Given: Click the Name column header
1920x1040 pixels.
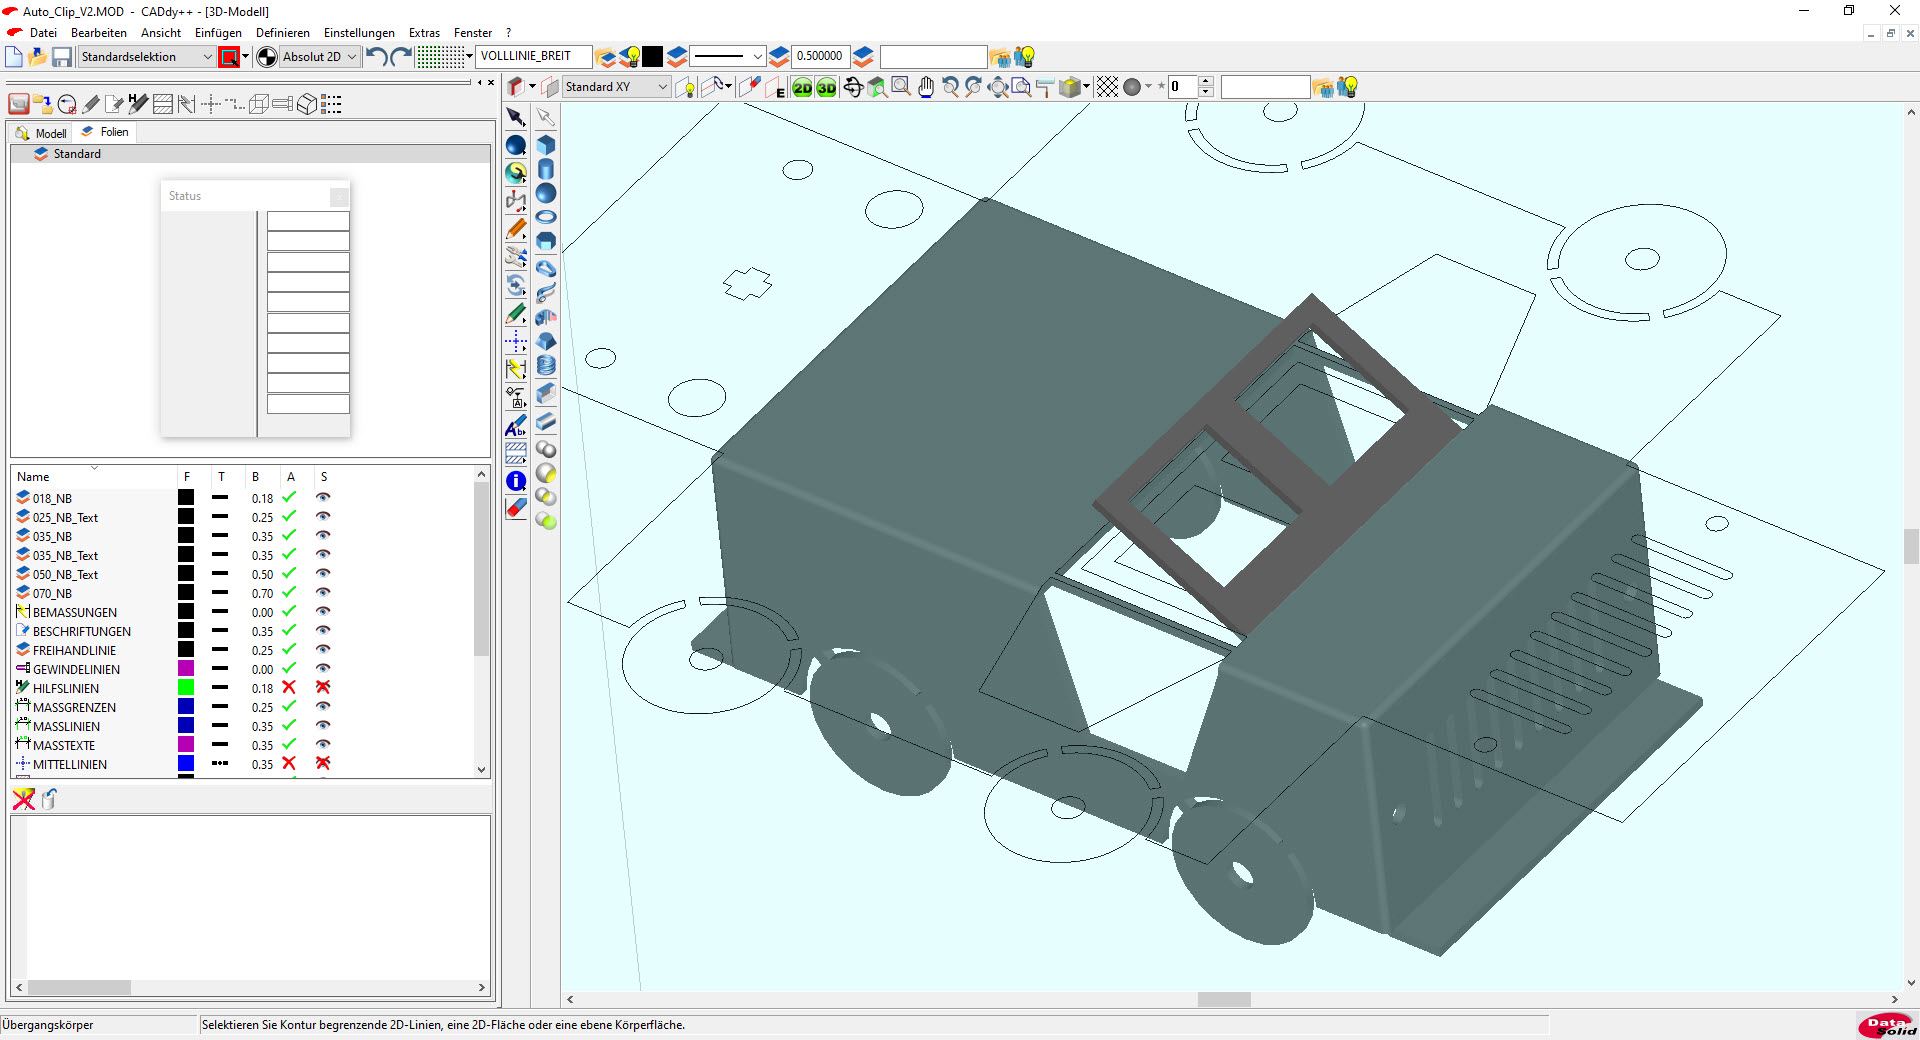Looking at the screenshot, I should pos(33,477).
